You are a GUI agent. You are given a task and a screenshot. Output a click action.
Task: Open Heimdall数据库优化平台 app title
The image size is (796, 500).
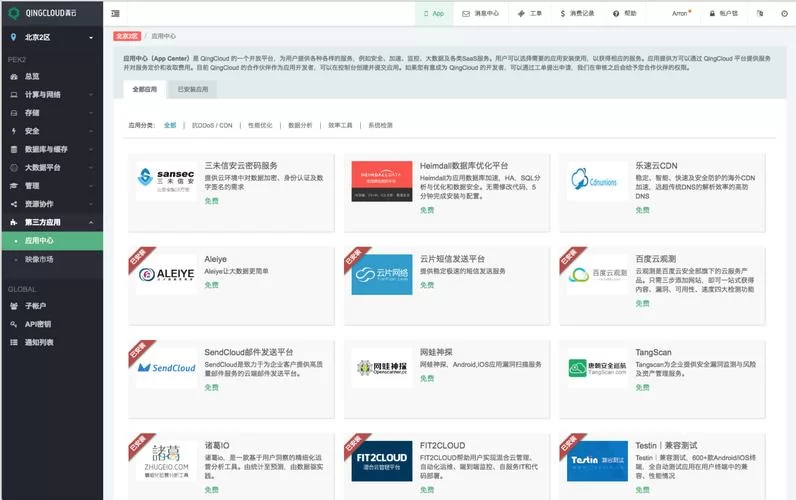point(464,166)
